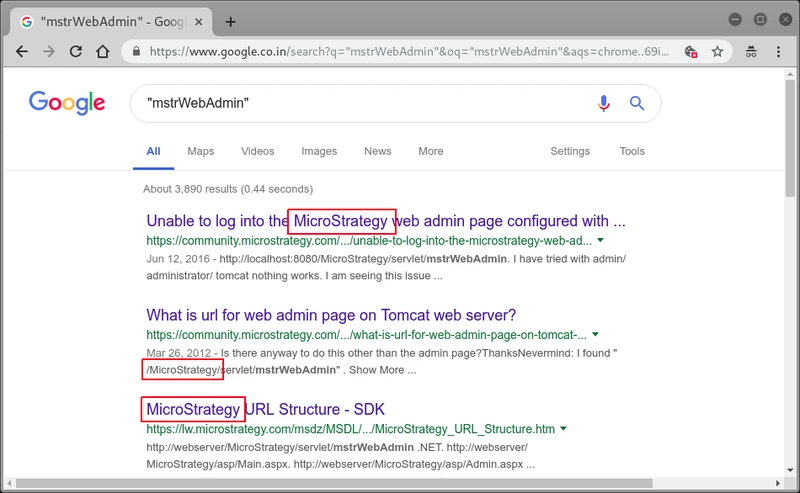This screenshot has width=800, height=493.
Task: Go to browser home page icon
Action: pos(103,52)
